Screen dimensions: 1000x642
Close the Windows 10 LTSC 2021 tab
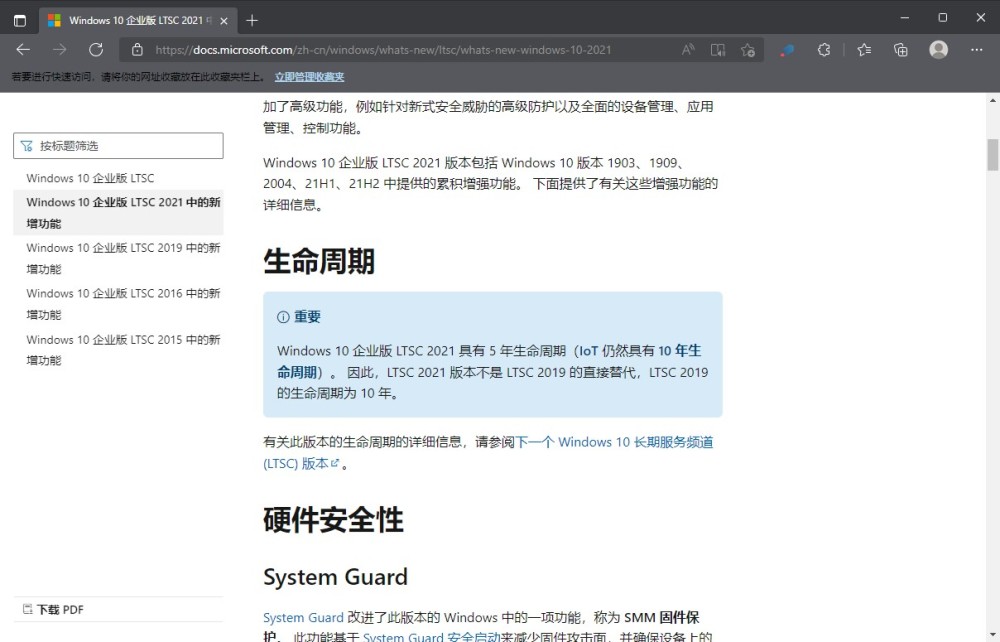pyautogui.click(x=224, y=21)
